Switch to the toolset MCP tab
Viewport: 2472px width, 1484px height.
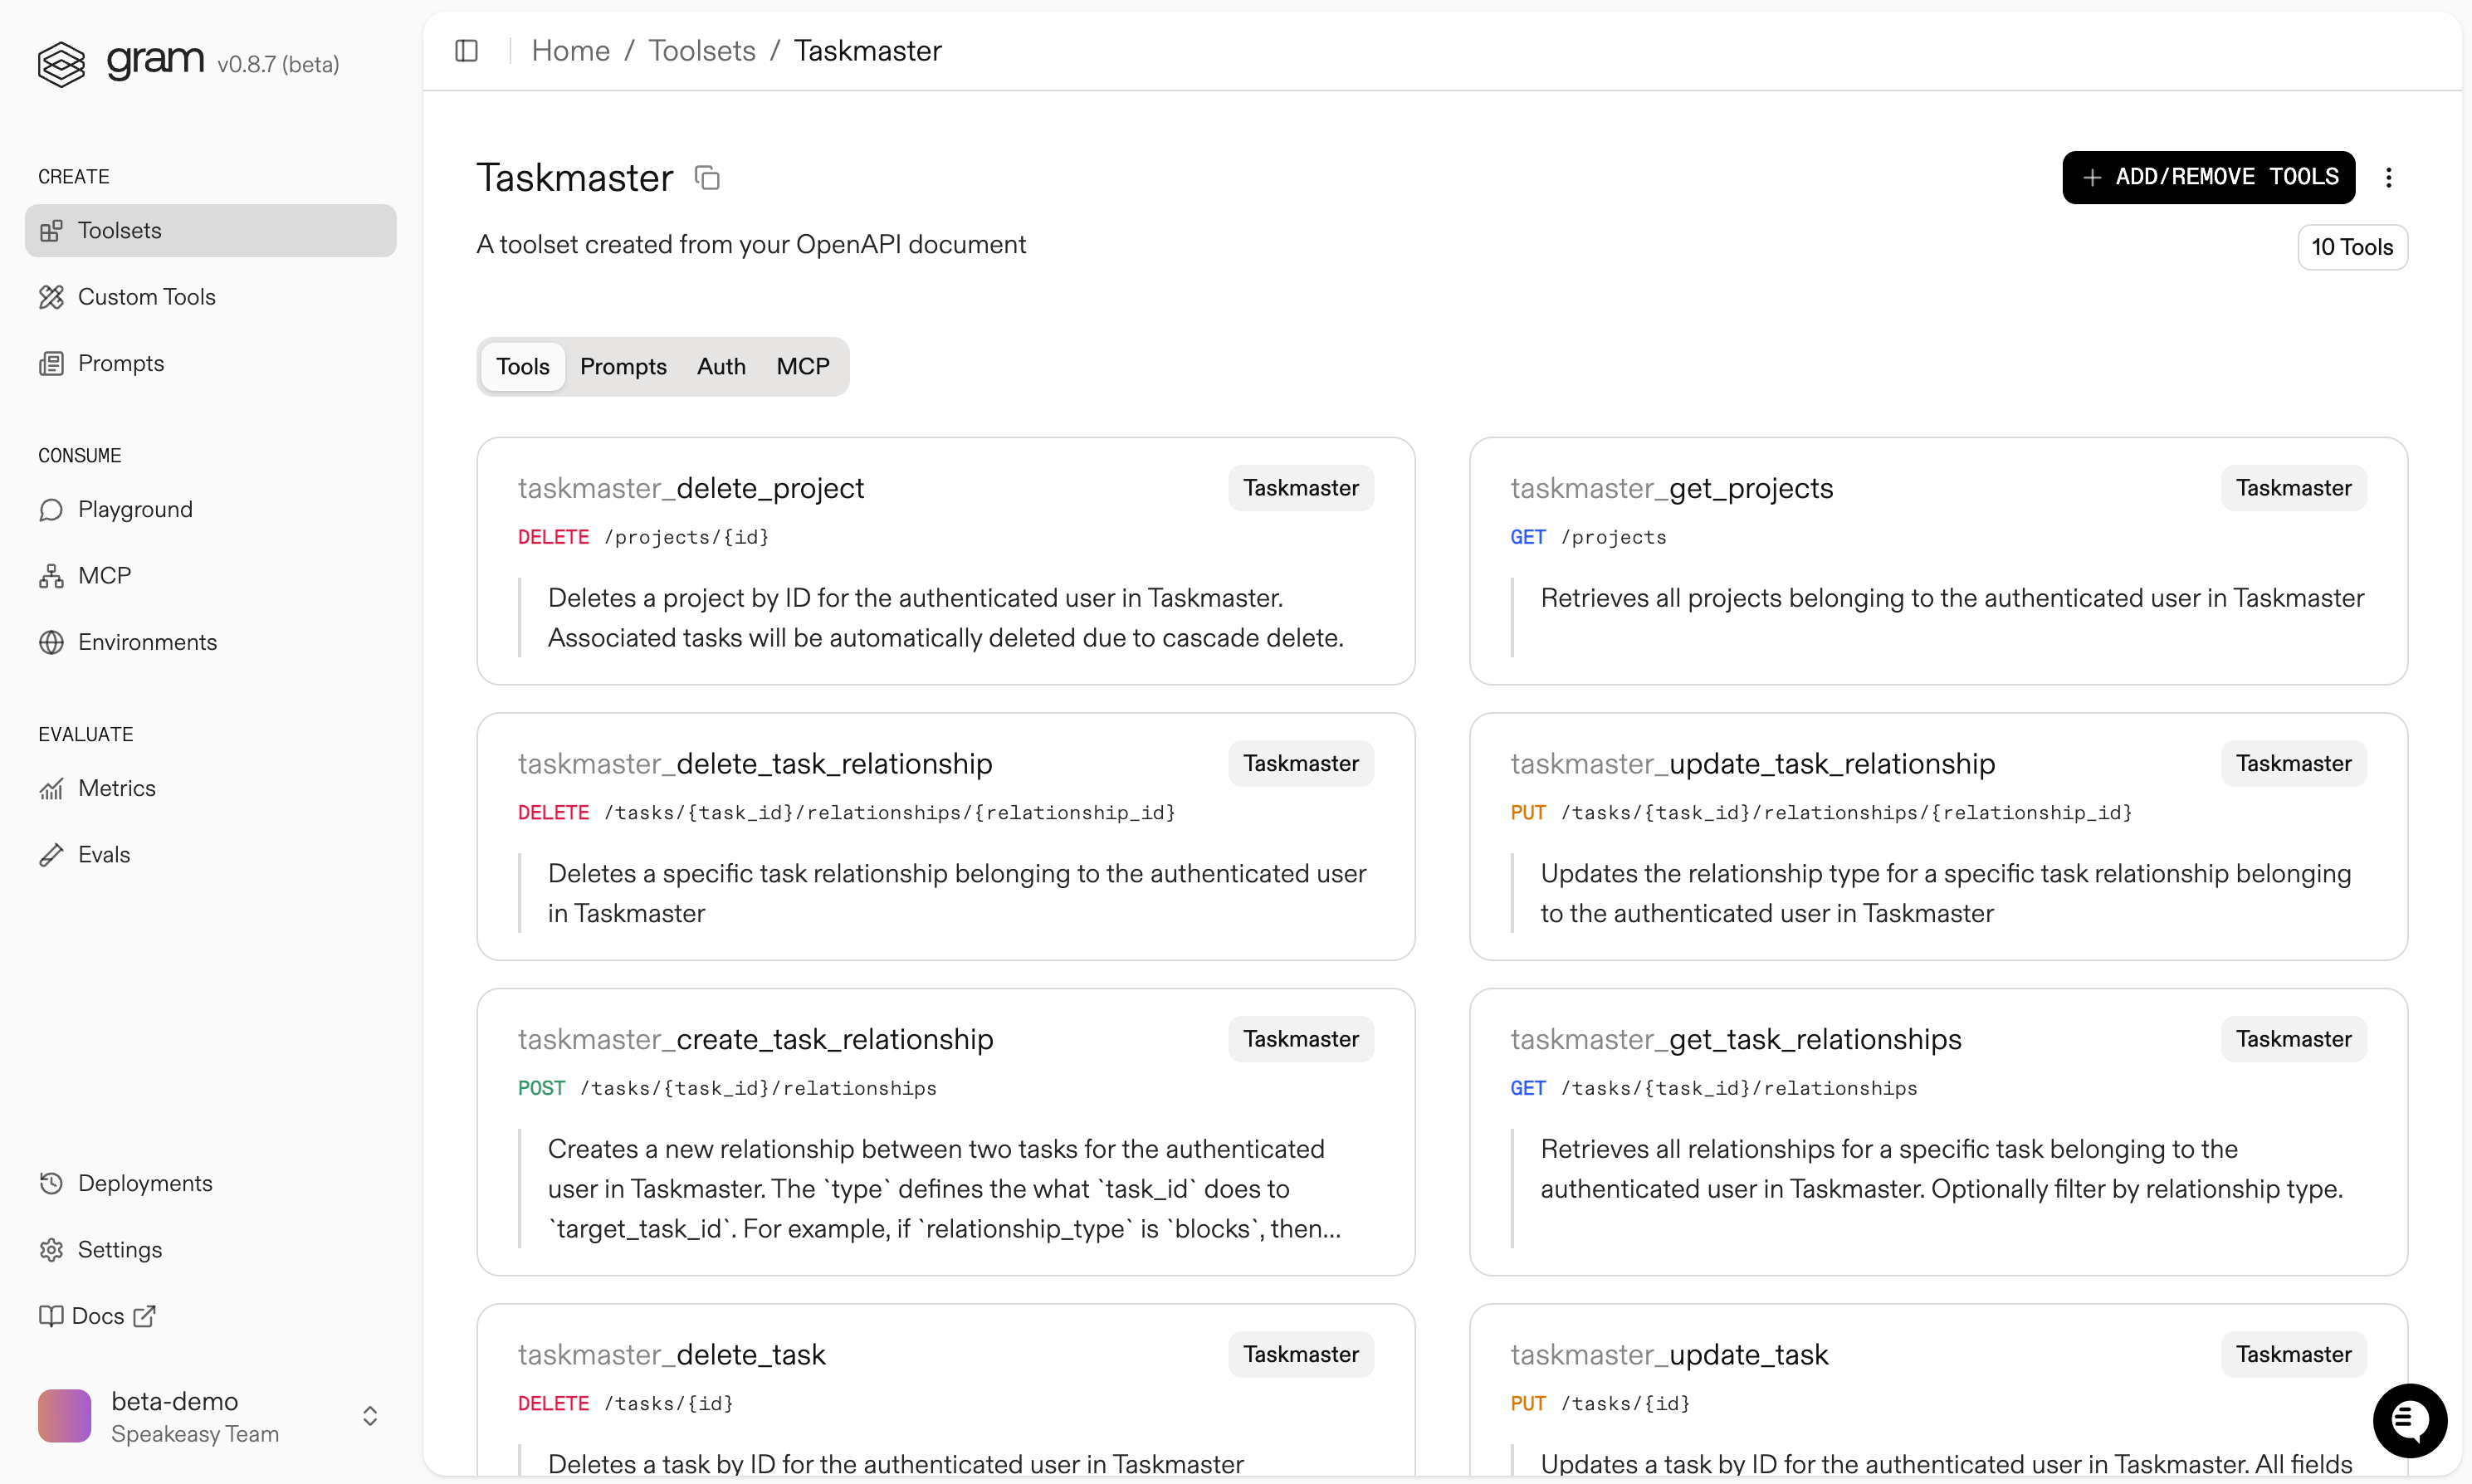point(802,367)
